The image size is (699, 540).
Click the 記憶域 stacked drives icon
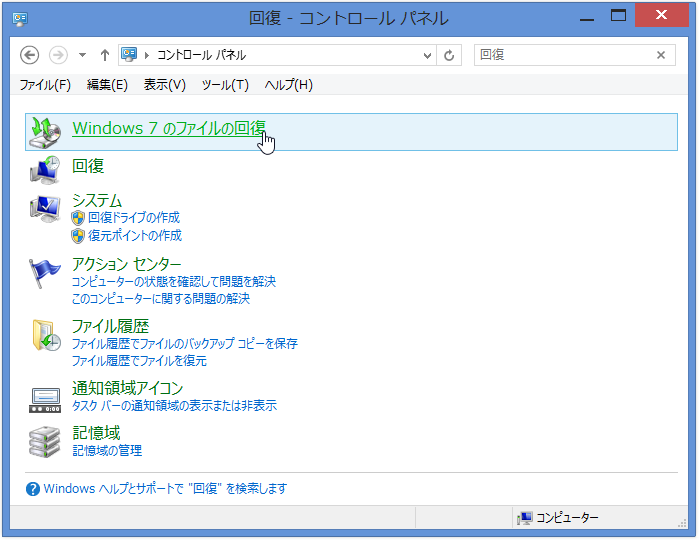[x=45, y=442]
